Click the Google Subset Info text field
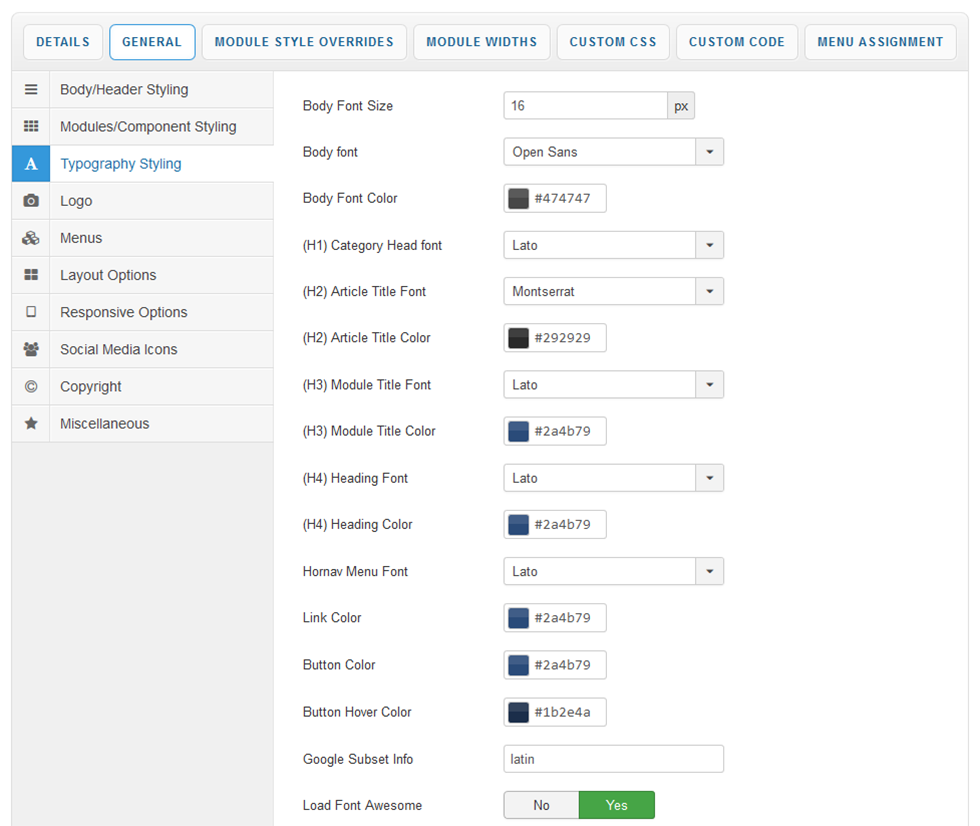 tap(613, 759)
